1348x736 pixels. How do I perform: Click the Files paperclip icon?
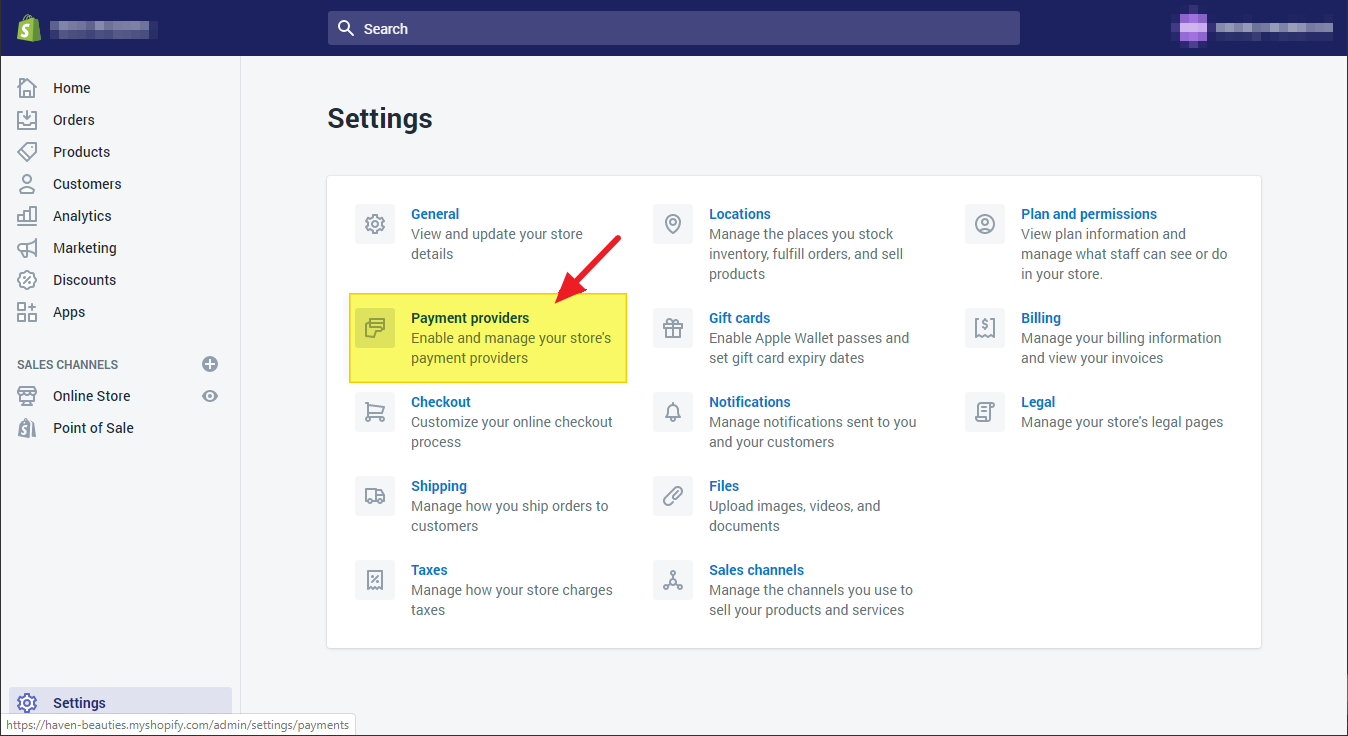pyautogui.click(x=673, y=496)
